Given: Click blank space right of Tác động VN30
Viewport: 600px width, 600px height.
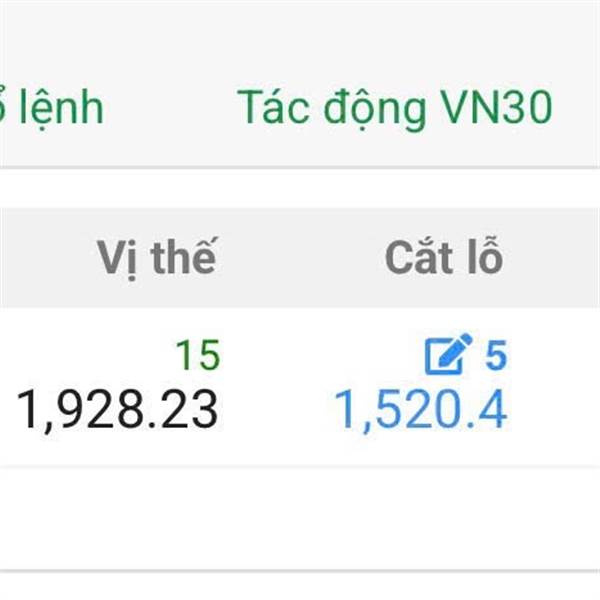Looking at the screenshot, I should 577,108.
